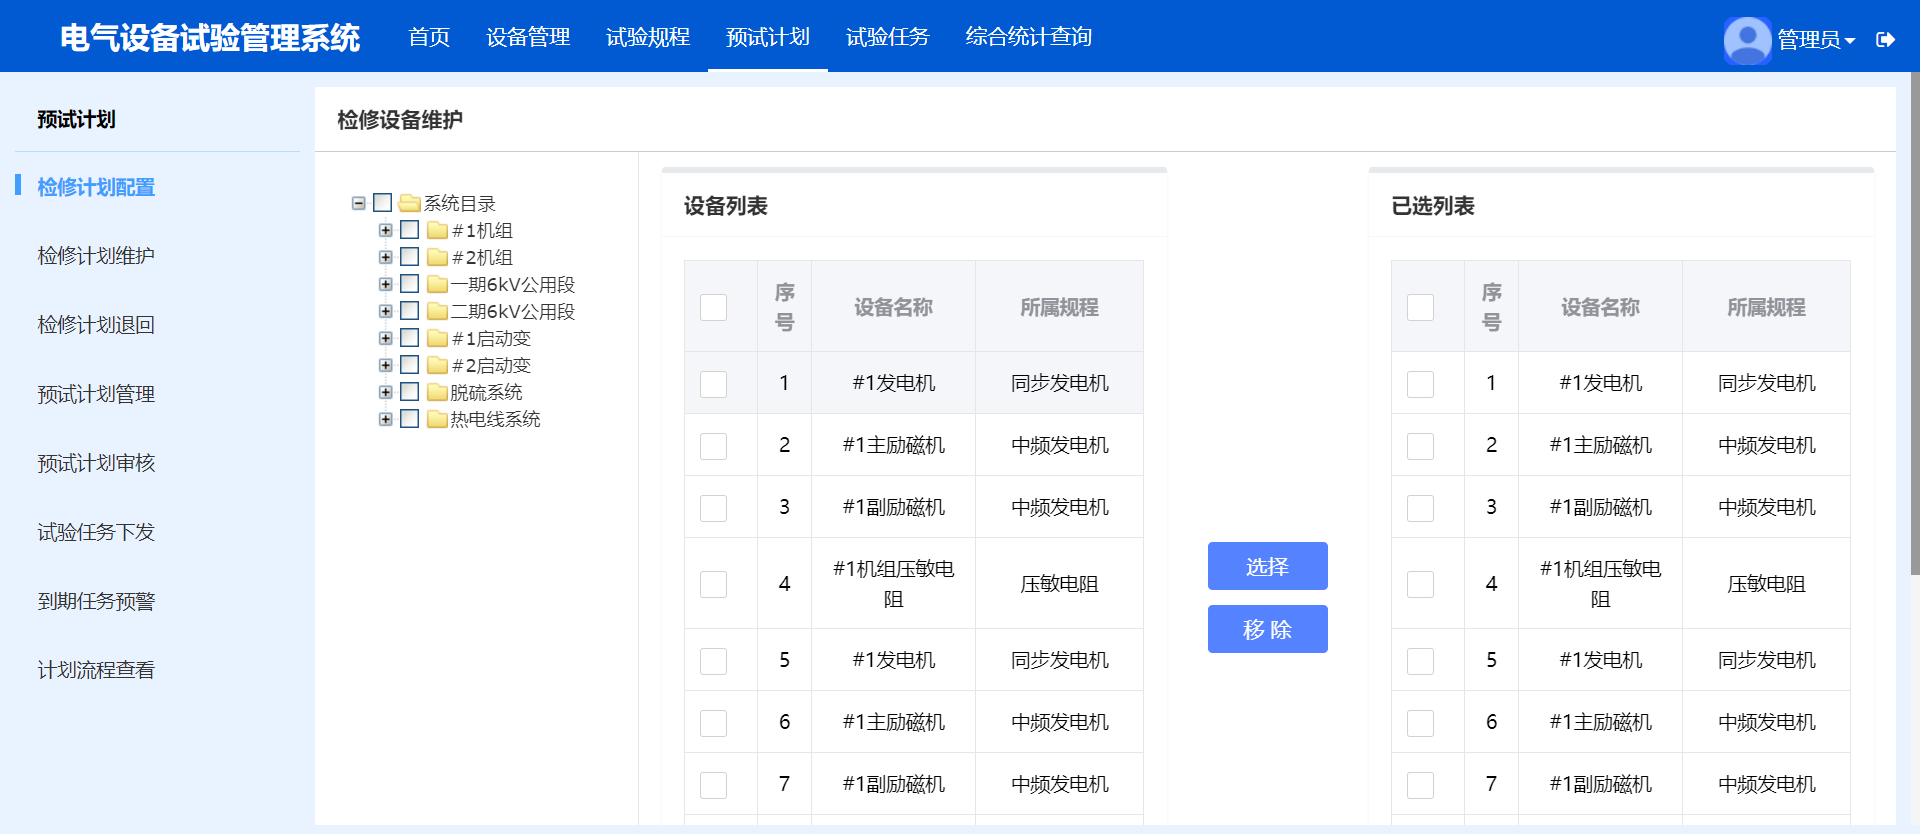
Task: Click the 选择 button
Action: pyautogui.click(x=1267, y=566)
